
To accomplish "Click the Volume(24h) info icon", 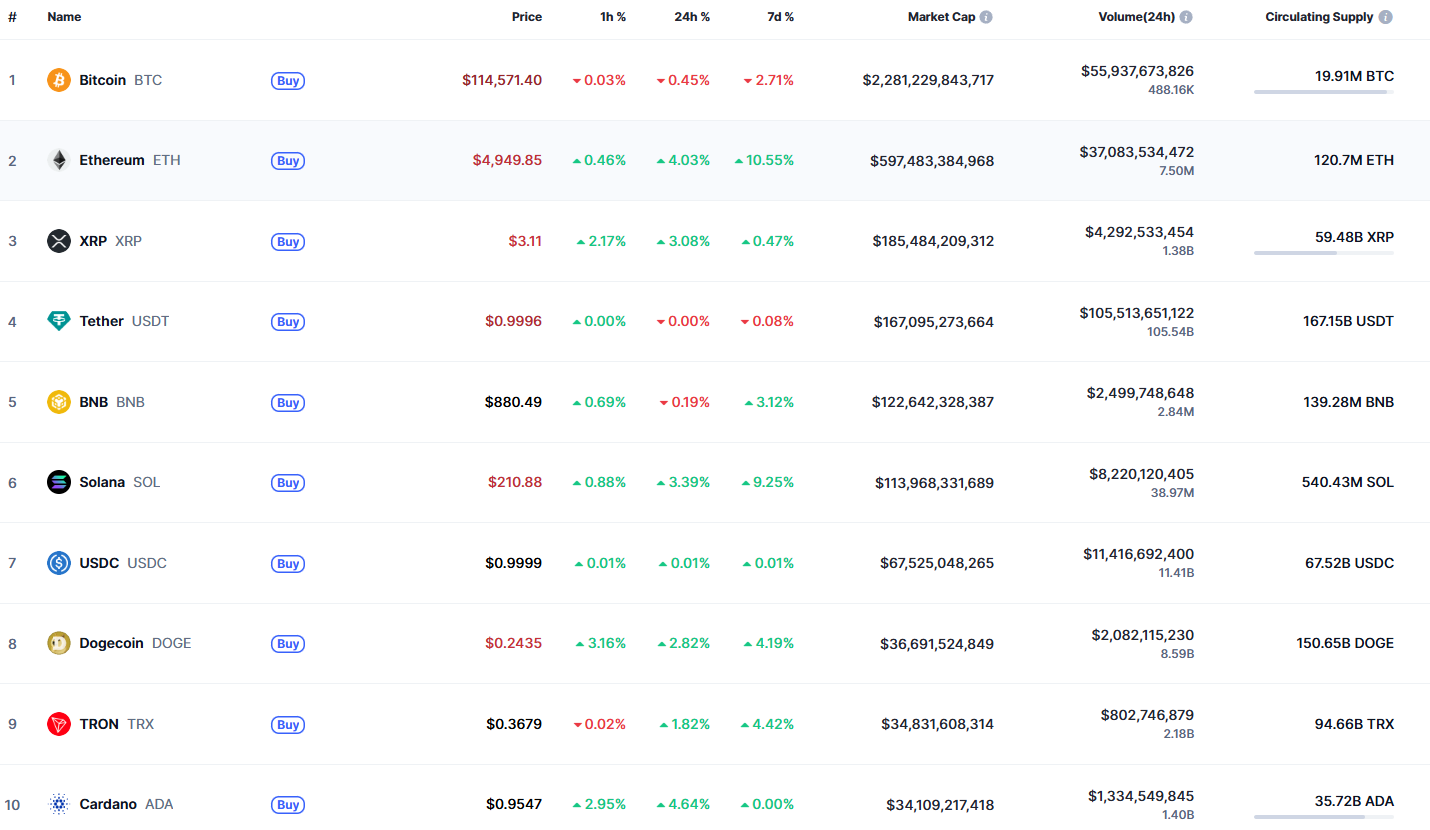I will coord(1186,17).
